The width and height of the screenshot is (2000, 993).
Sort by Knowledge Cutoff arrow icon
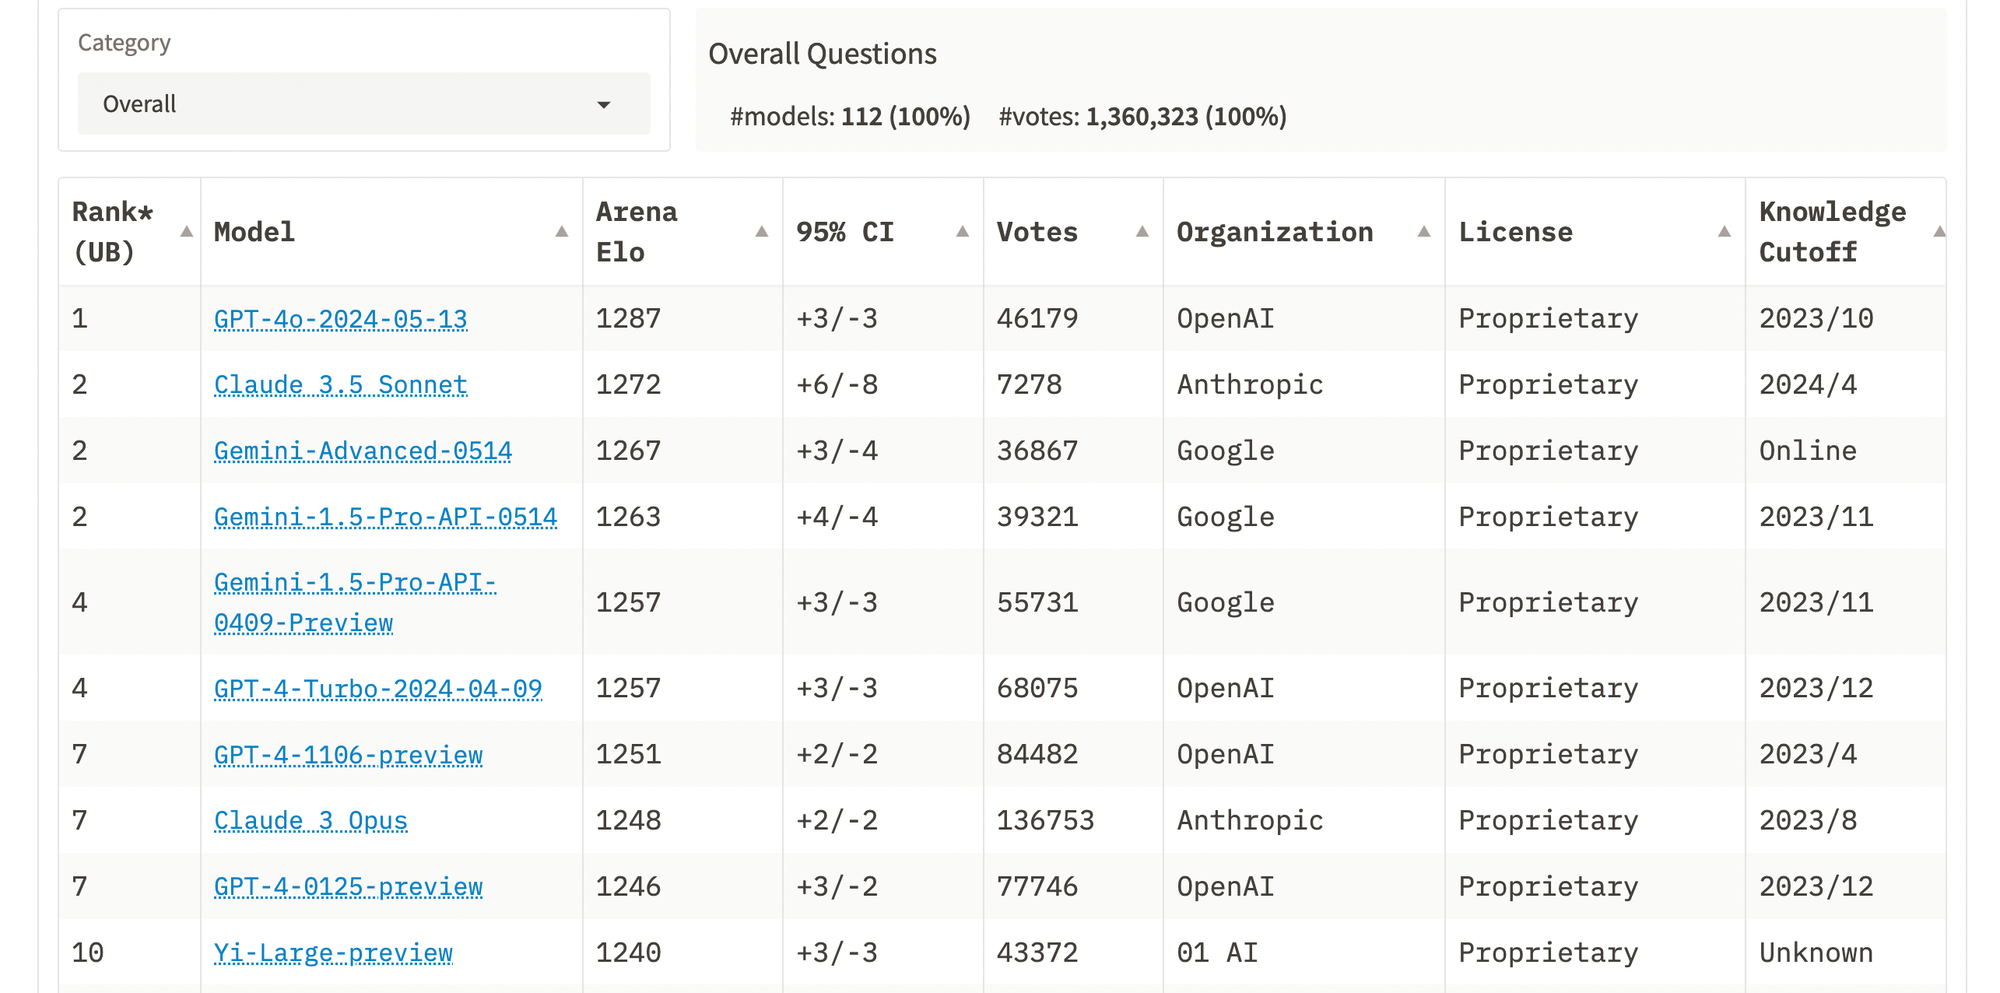click(x=1939, y=232)
